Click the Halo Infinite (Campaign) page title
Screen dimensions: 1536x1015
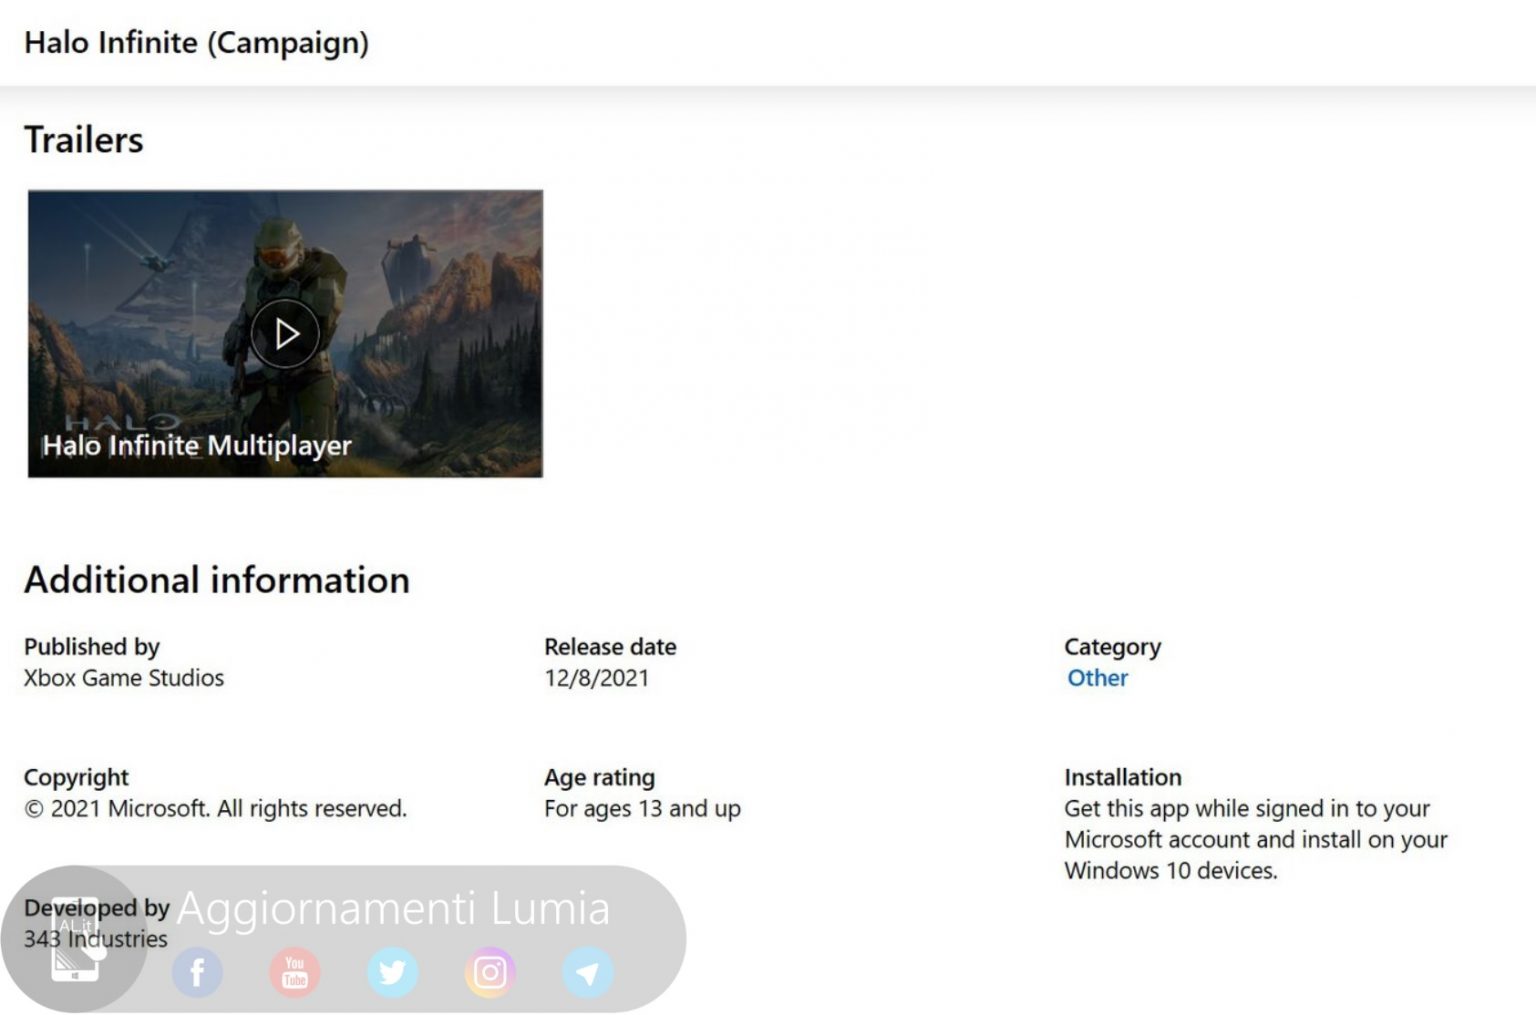[196, 43]
